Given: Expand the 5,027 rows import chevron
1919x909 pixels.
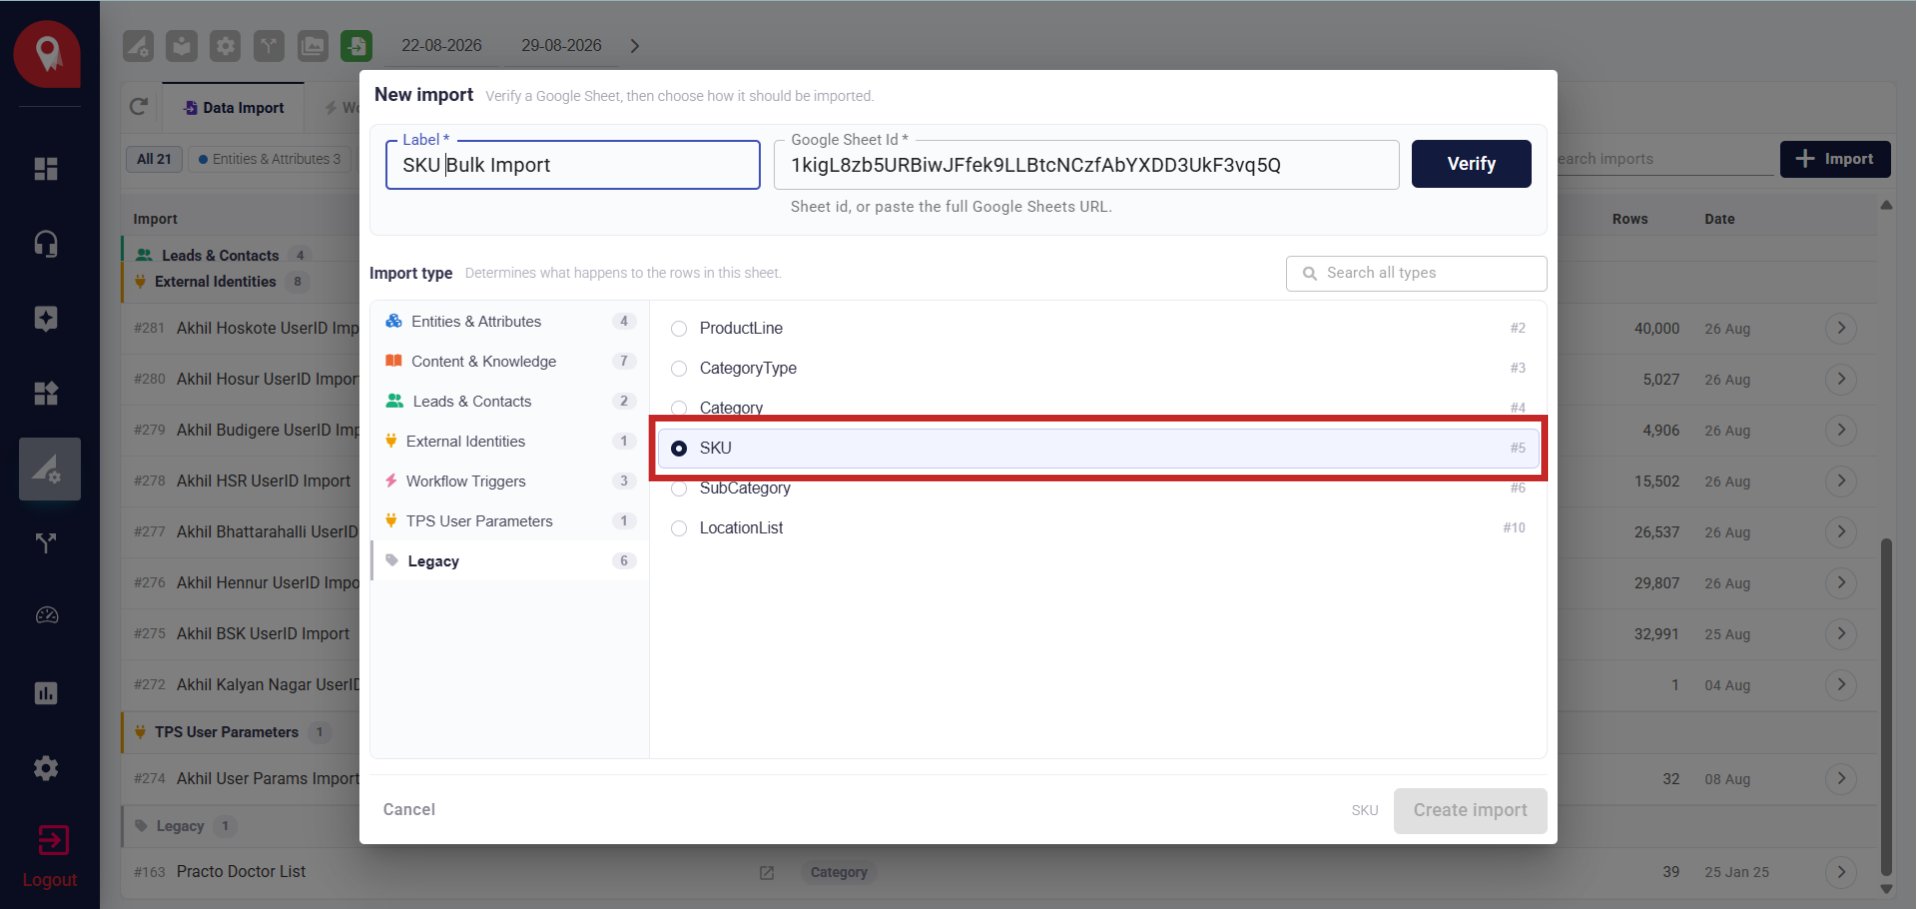Looking at the screenshot, I should (x=1841, y=379).
